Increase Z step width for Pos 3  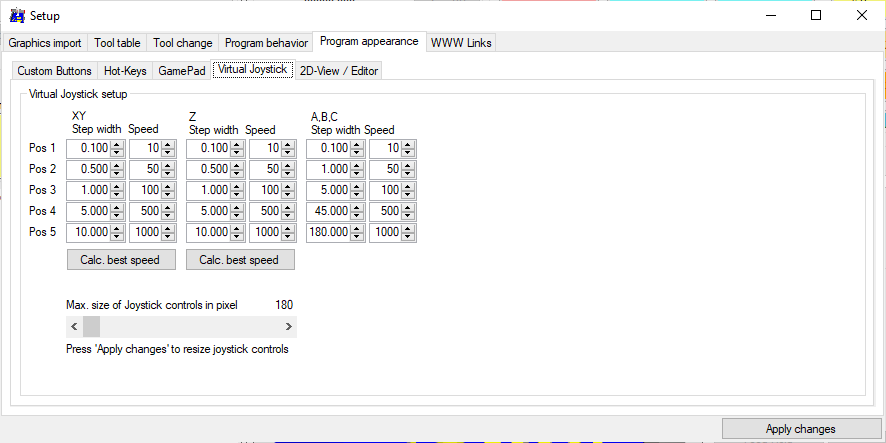click(x=237, y=186)
